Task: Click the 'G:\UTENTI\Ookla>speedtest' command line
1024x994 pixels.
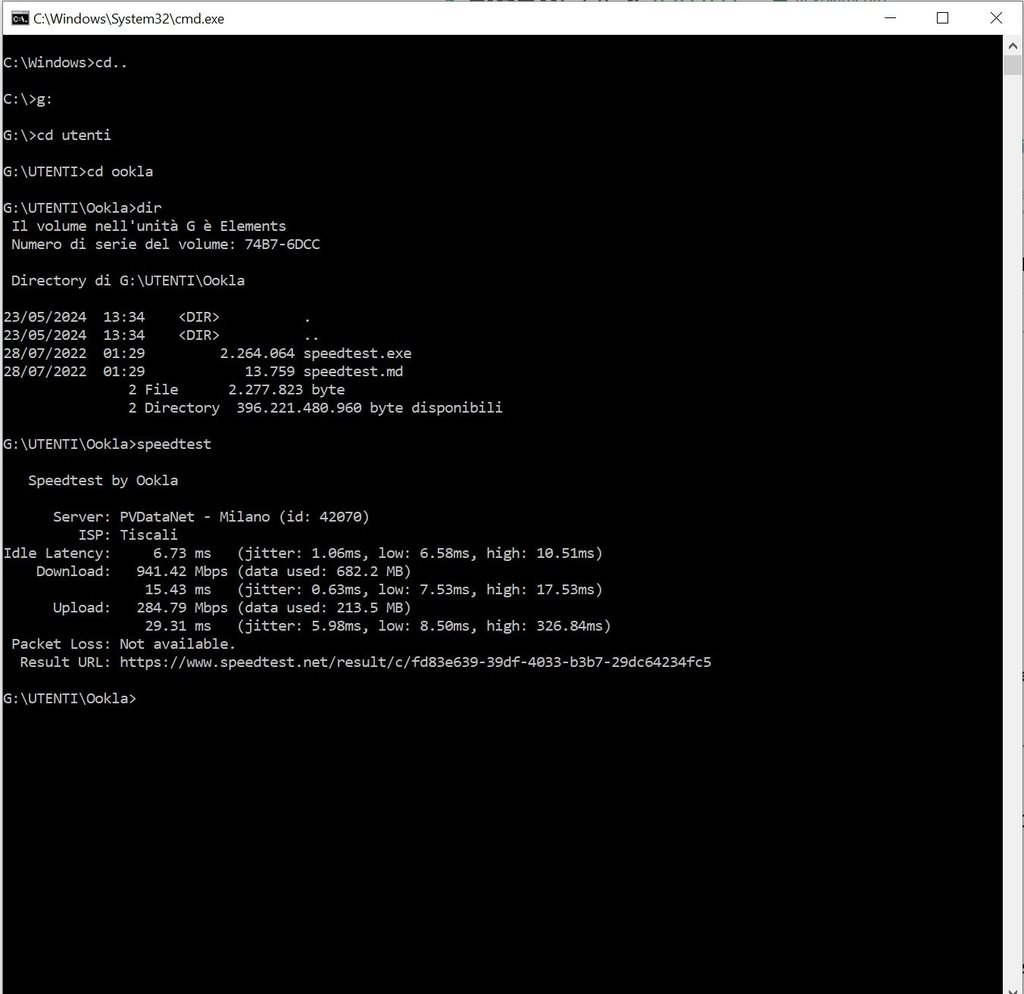Action: click(107, 444)
